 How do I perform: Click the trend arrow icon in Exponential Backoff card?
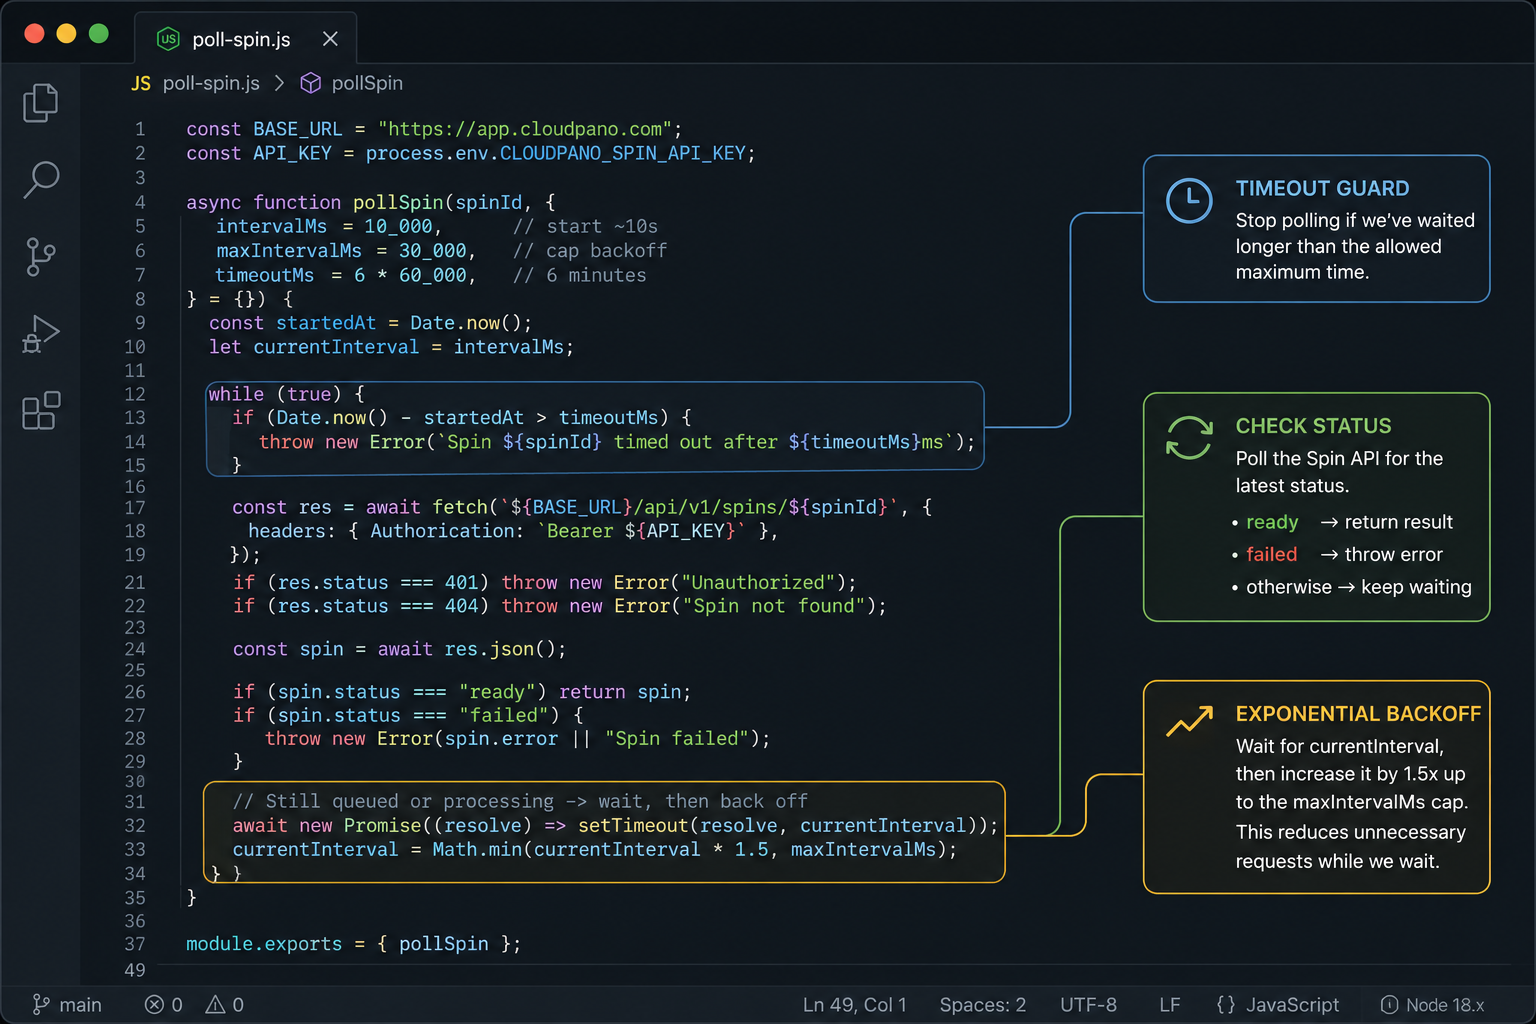(1189, 722)
